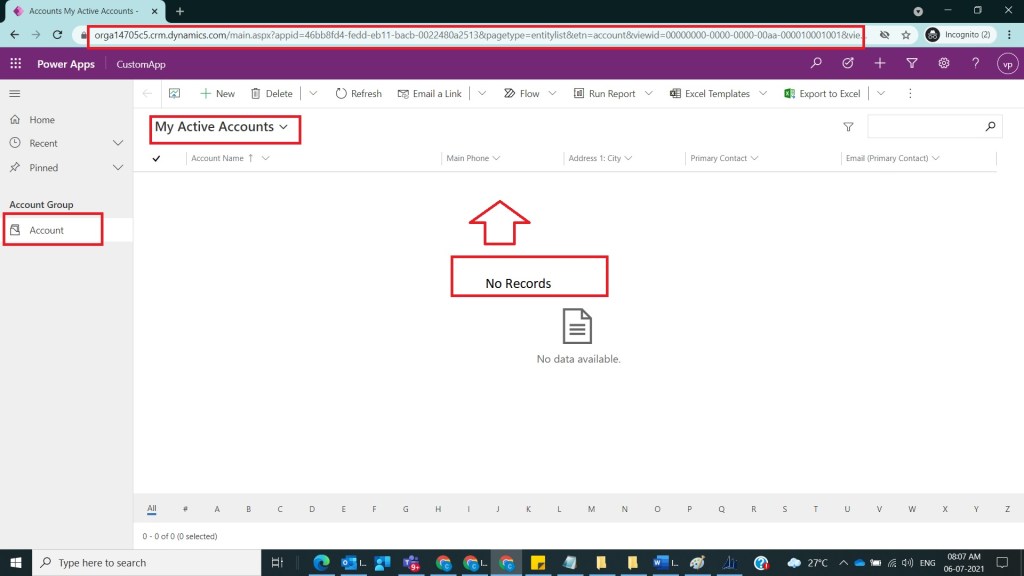This screenshot has width=1024, height=576.
Task: Click the search magnifier in the header
Action: coord(817,64)
